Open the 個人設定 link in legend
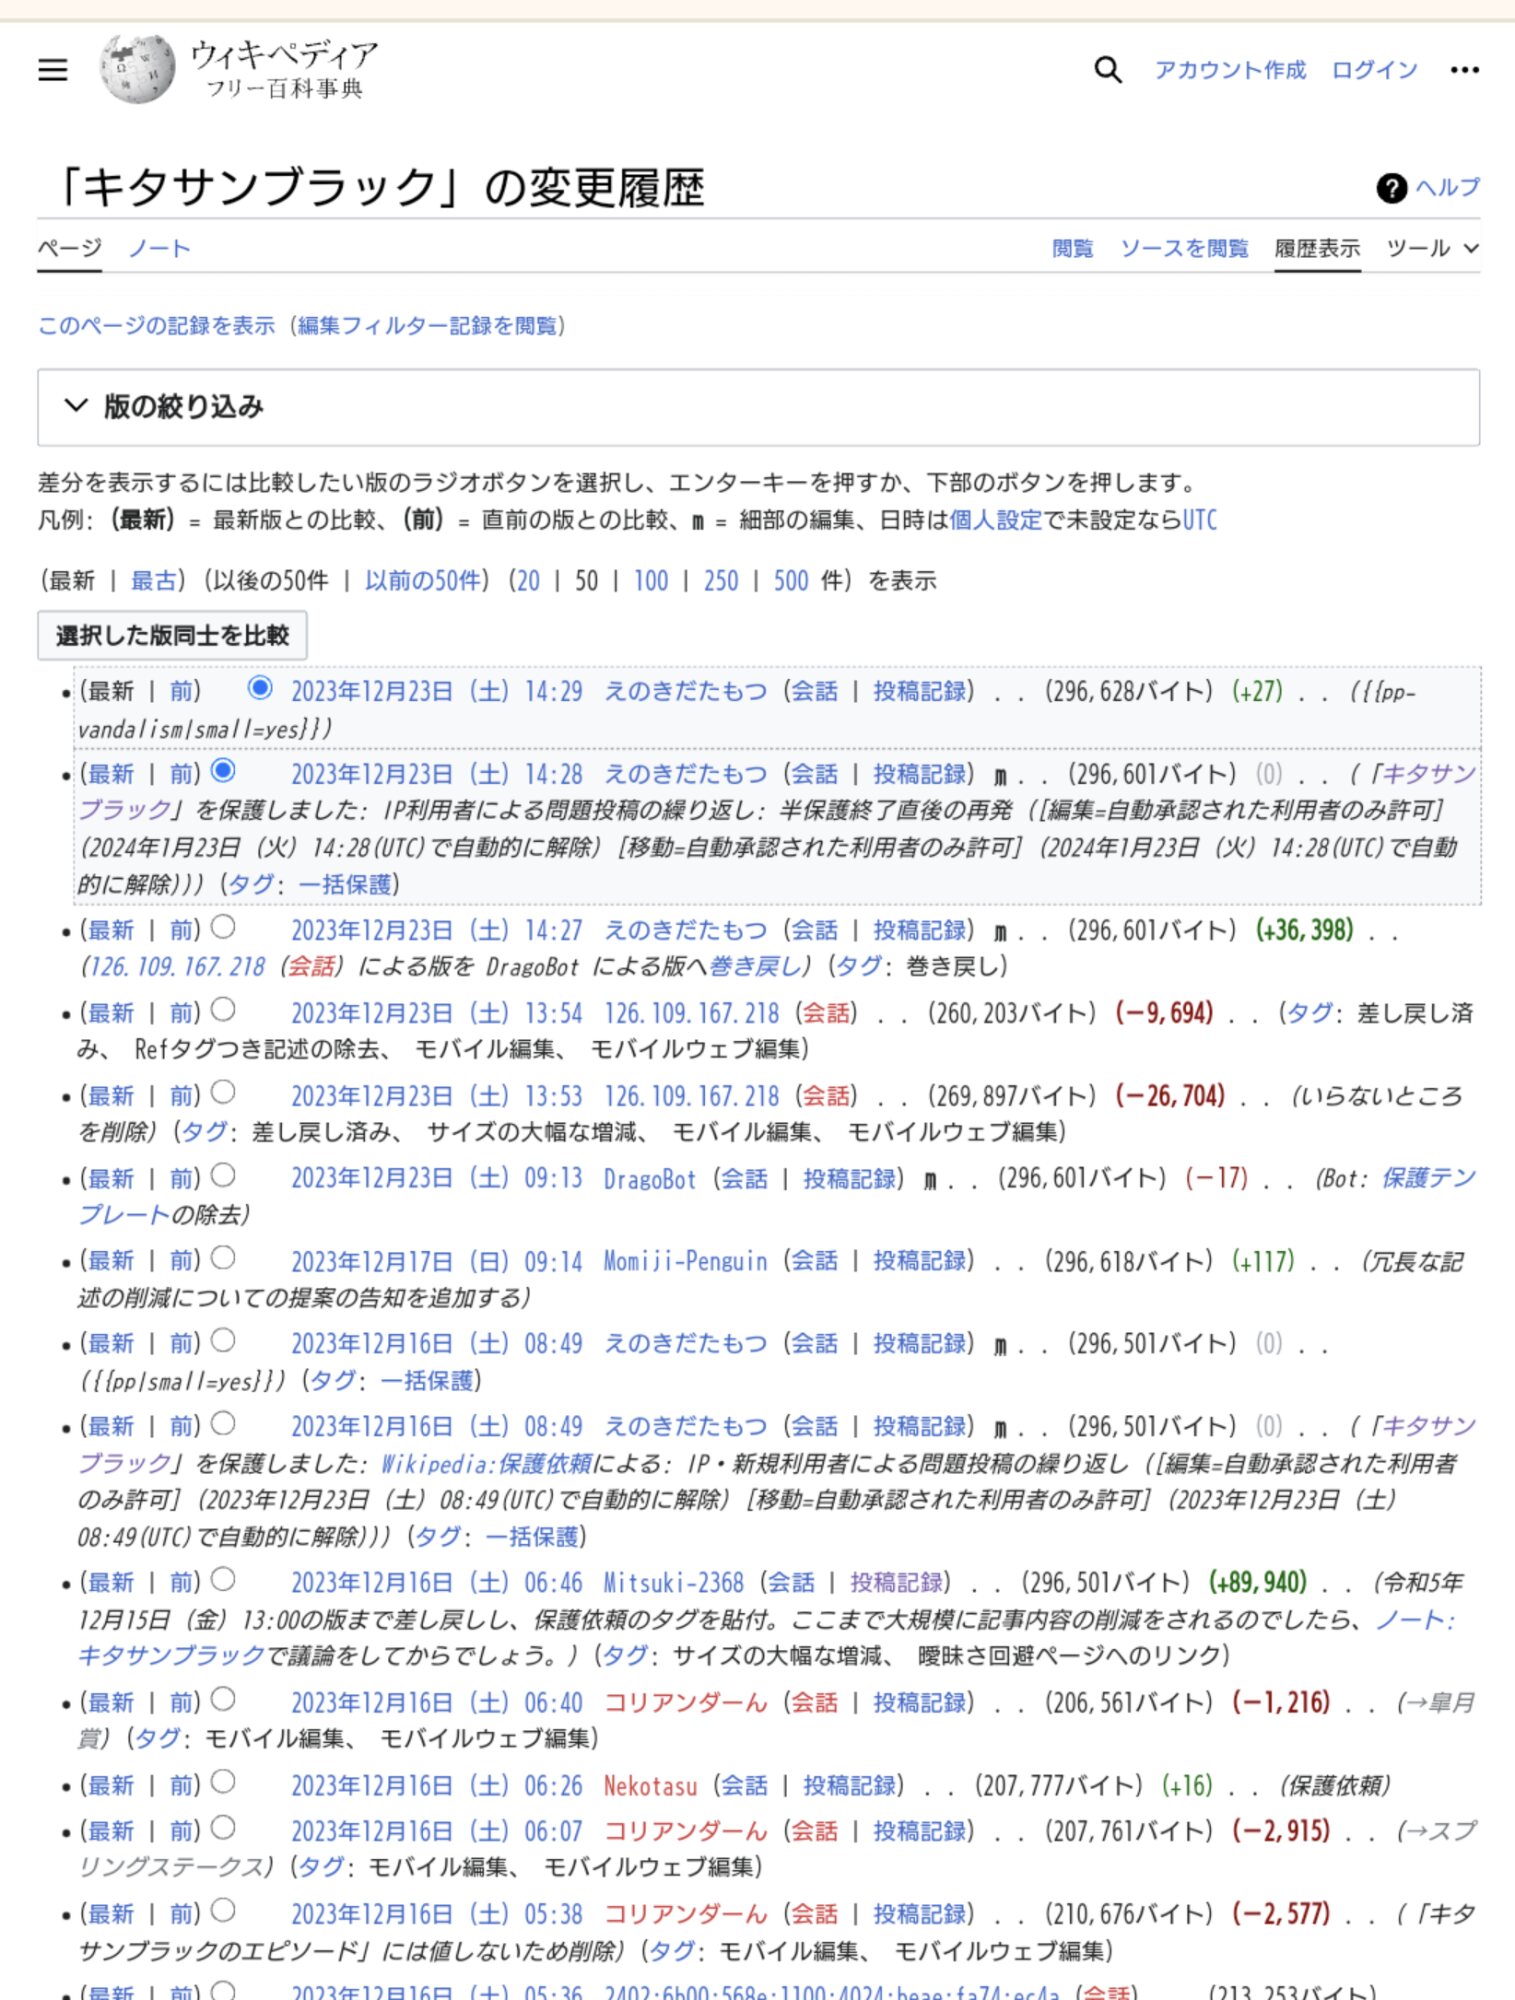 pos(995,520)
